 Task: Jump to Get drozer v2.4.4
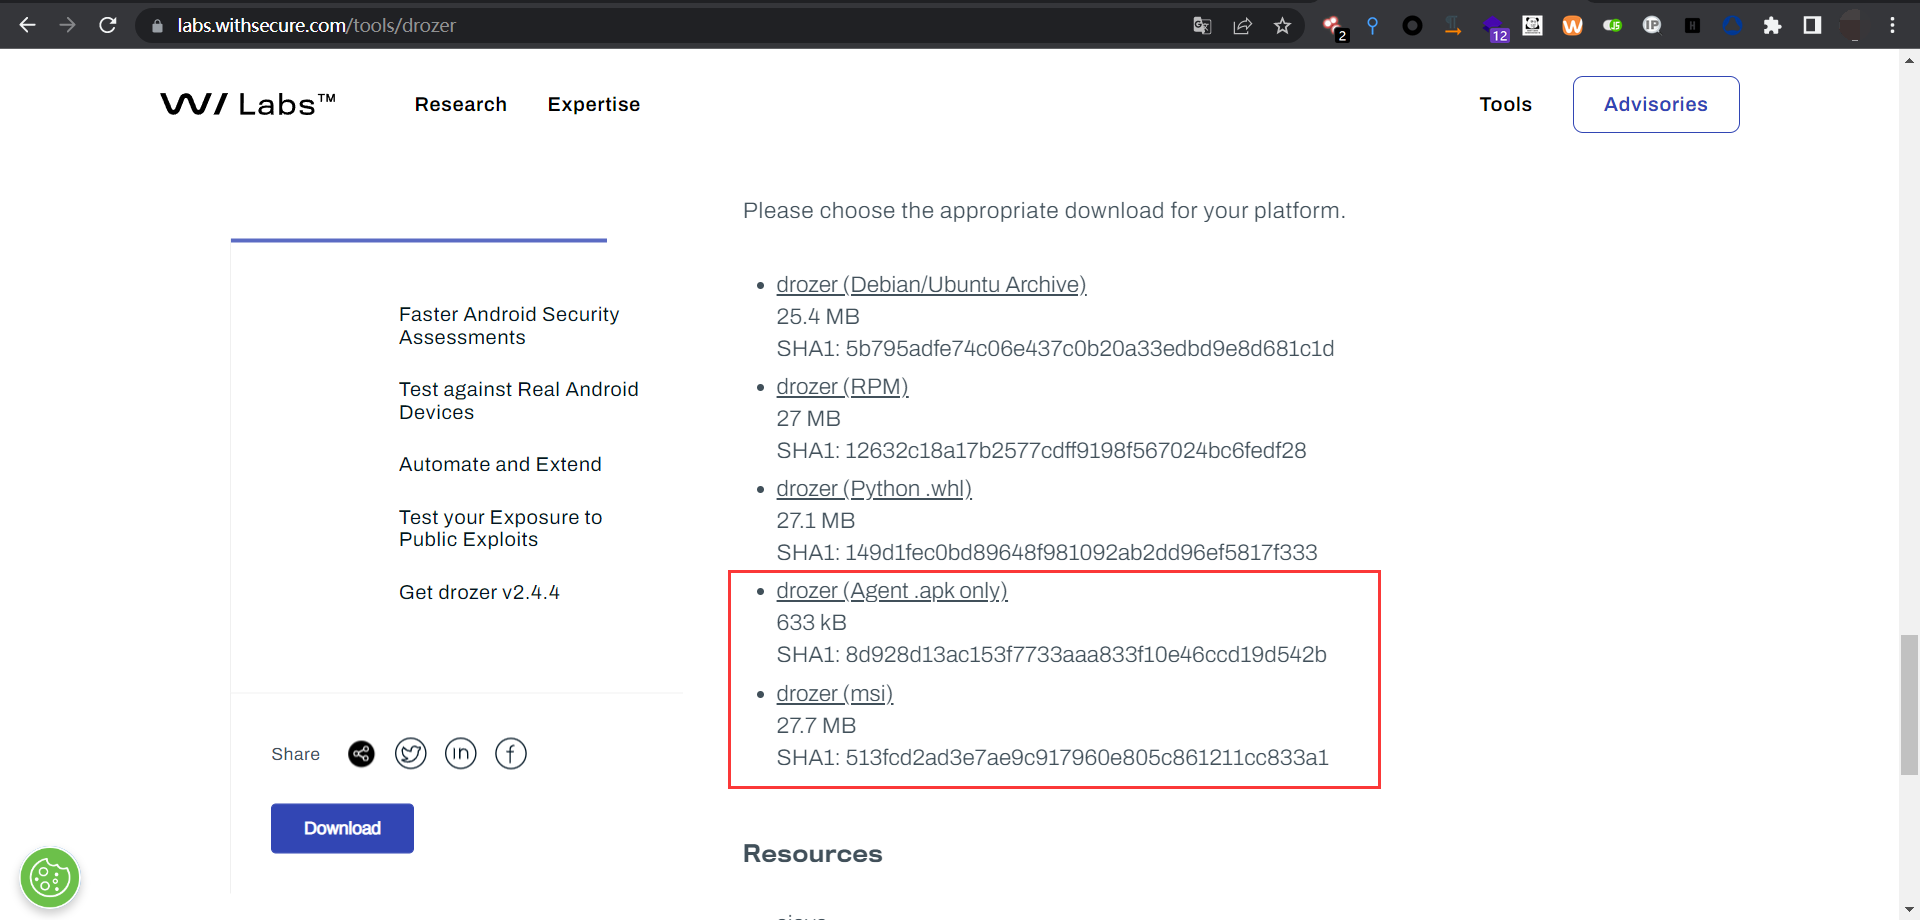tap(479, 592)
